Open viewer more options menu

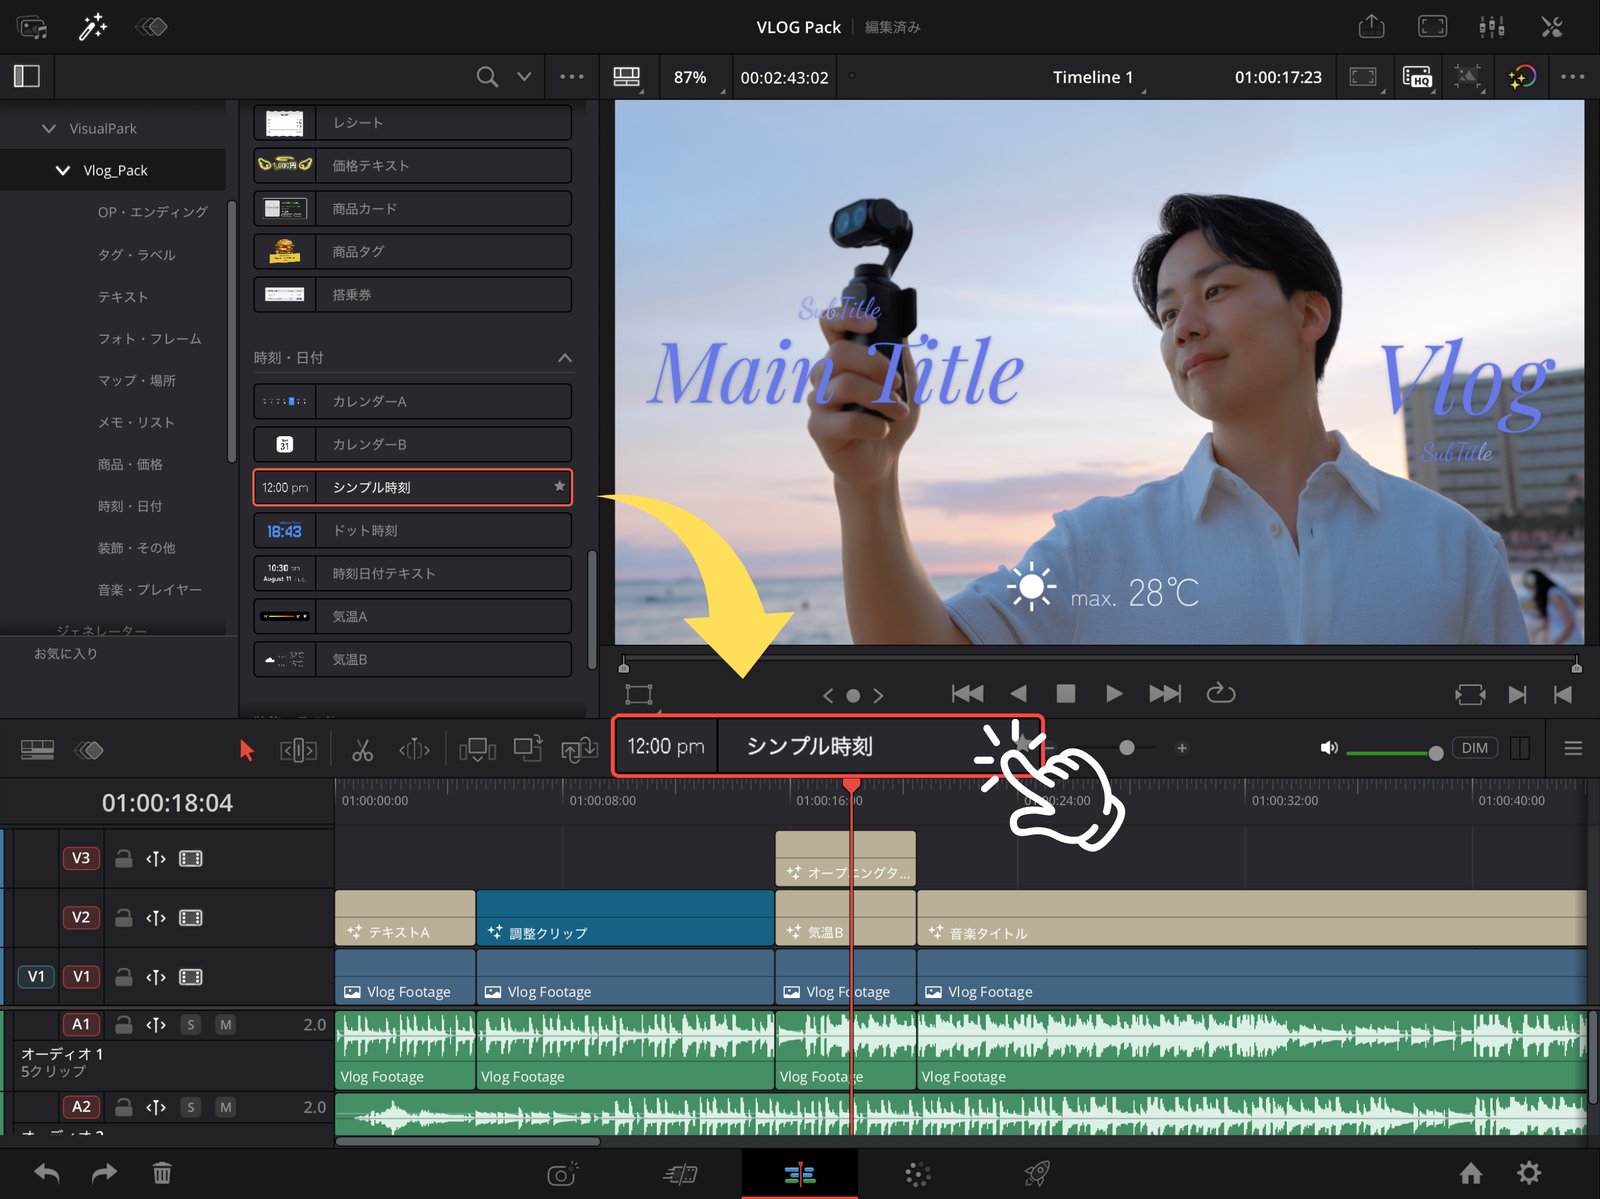click(x=1572, y=76)
